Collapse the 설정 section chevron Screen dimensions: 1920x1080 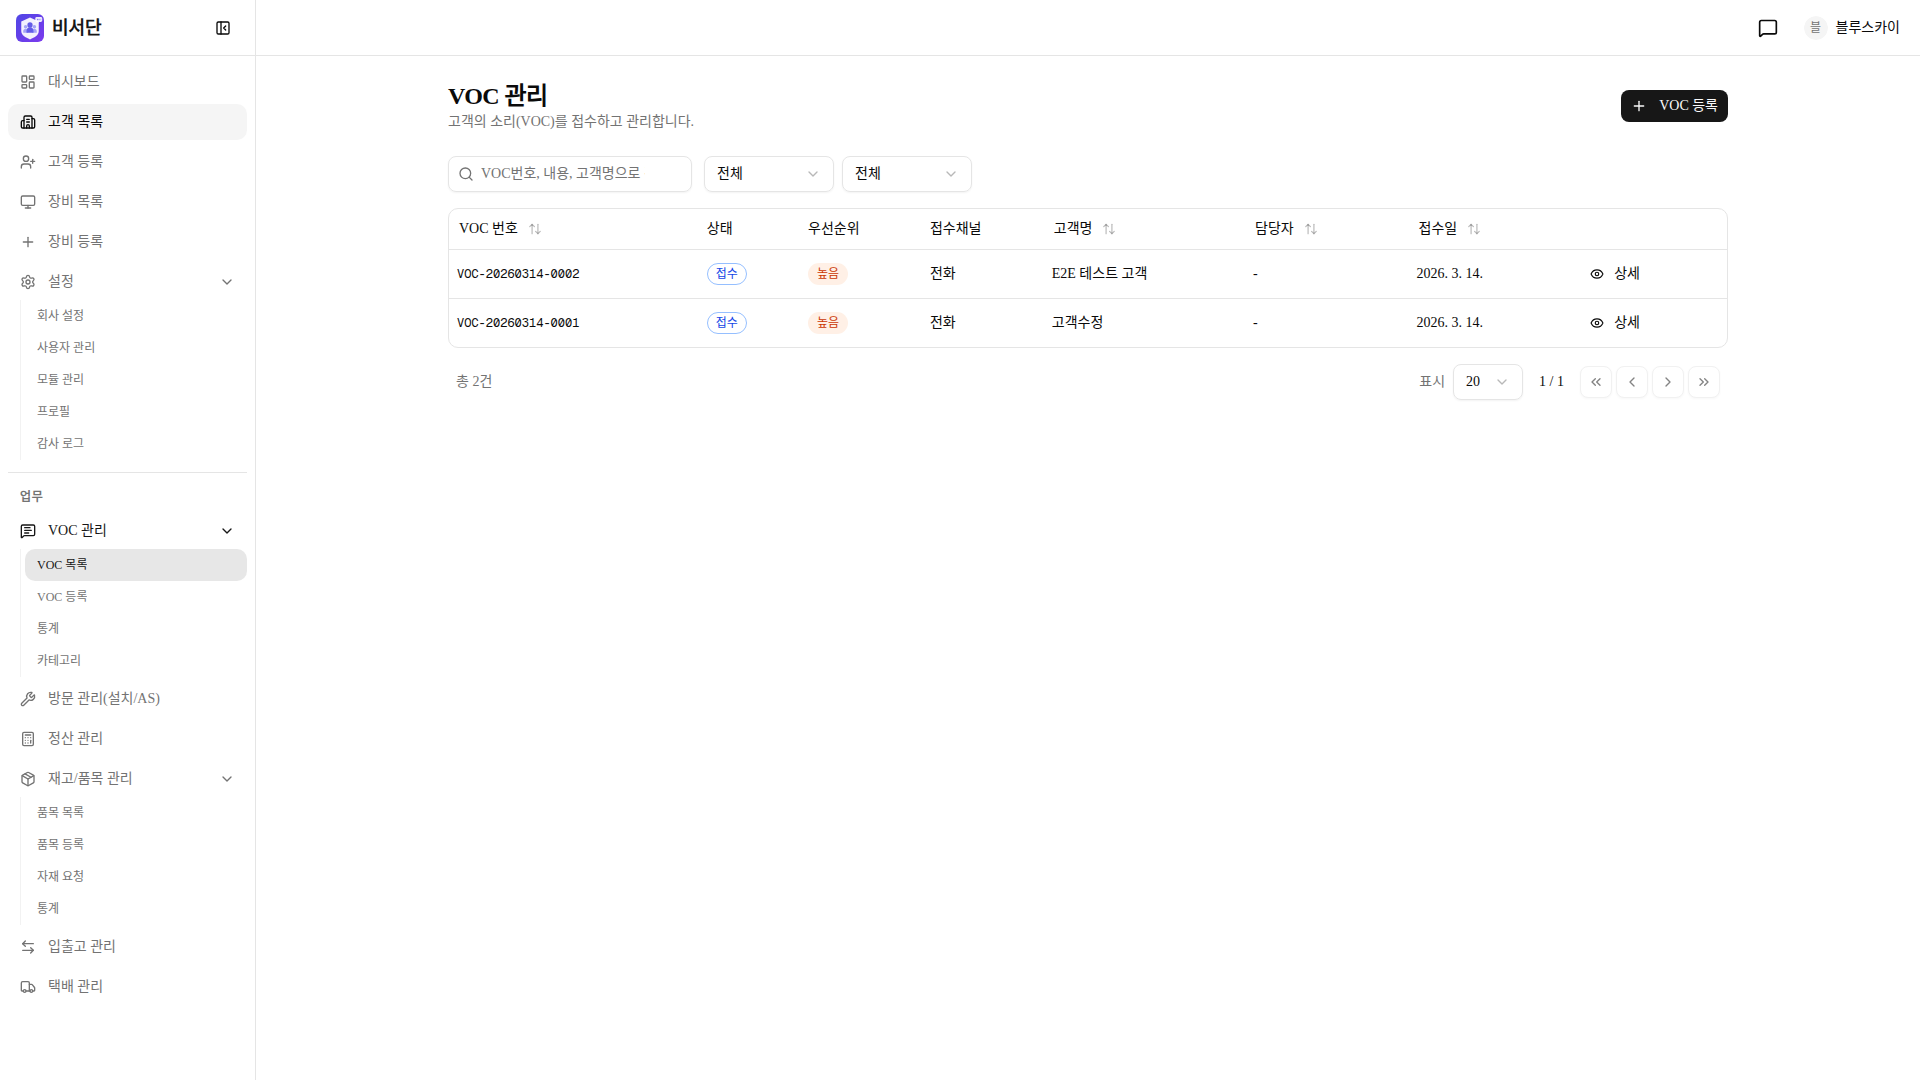tap(227, 282)
